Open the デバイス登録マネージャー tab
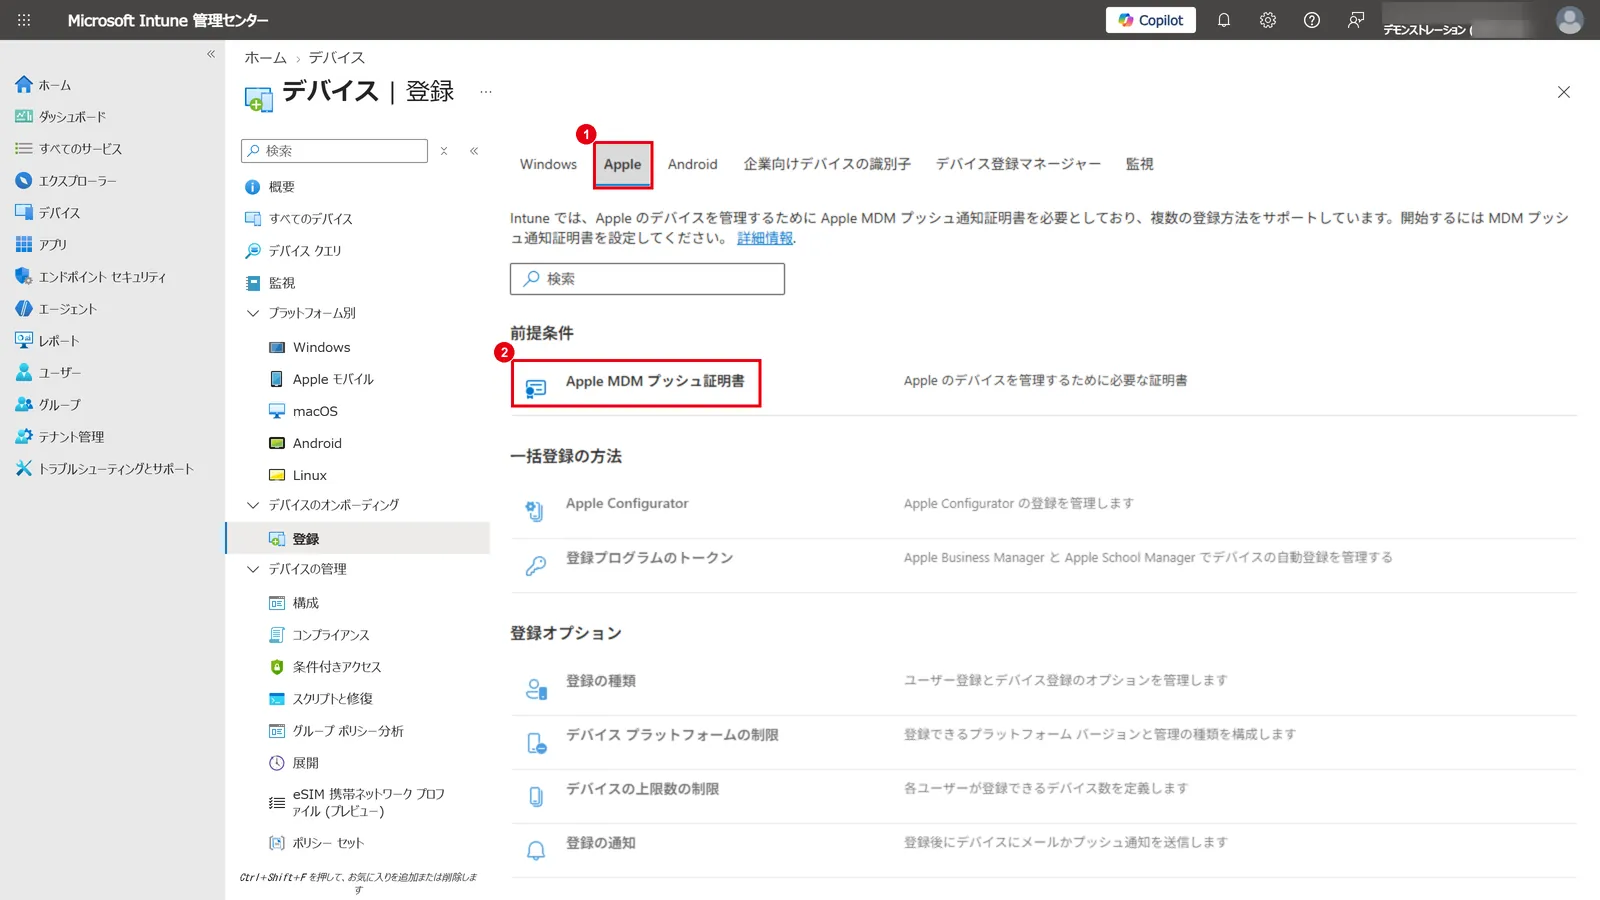Screen dimensions: 1600x900 [x=1018, y=164]
